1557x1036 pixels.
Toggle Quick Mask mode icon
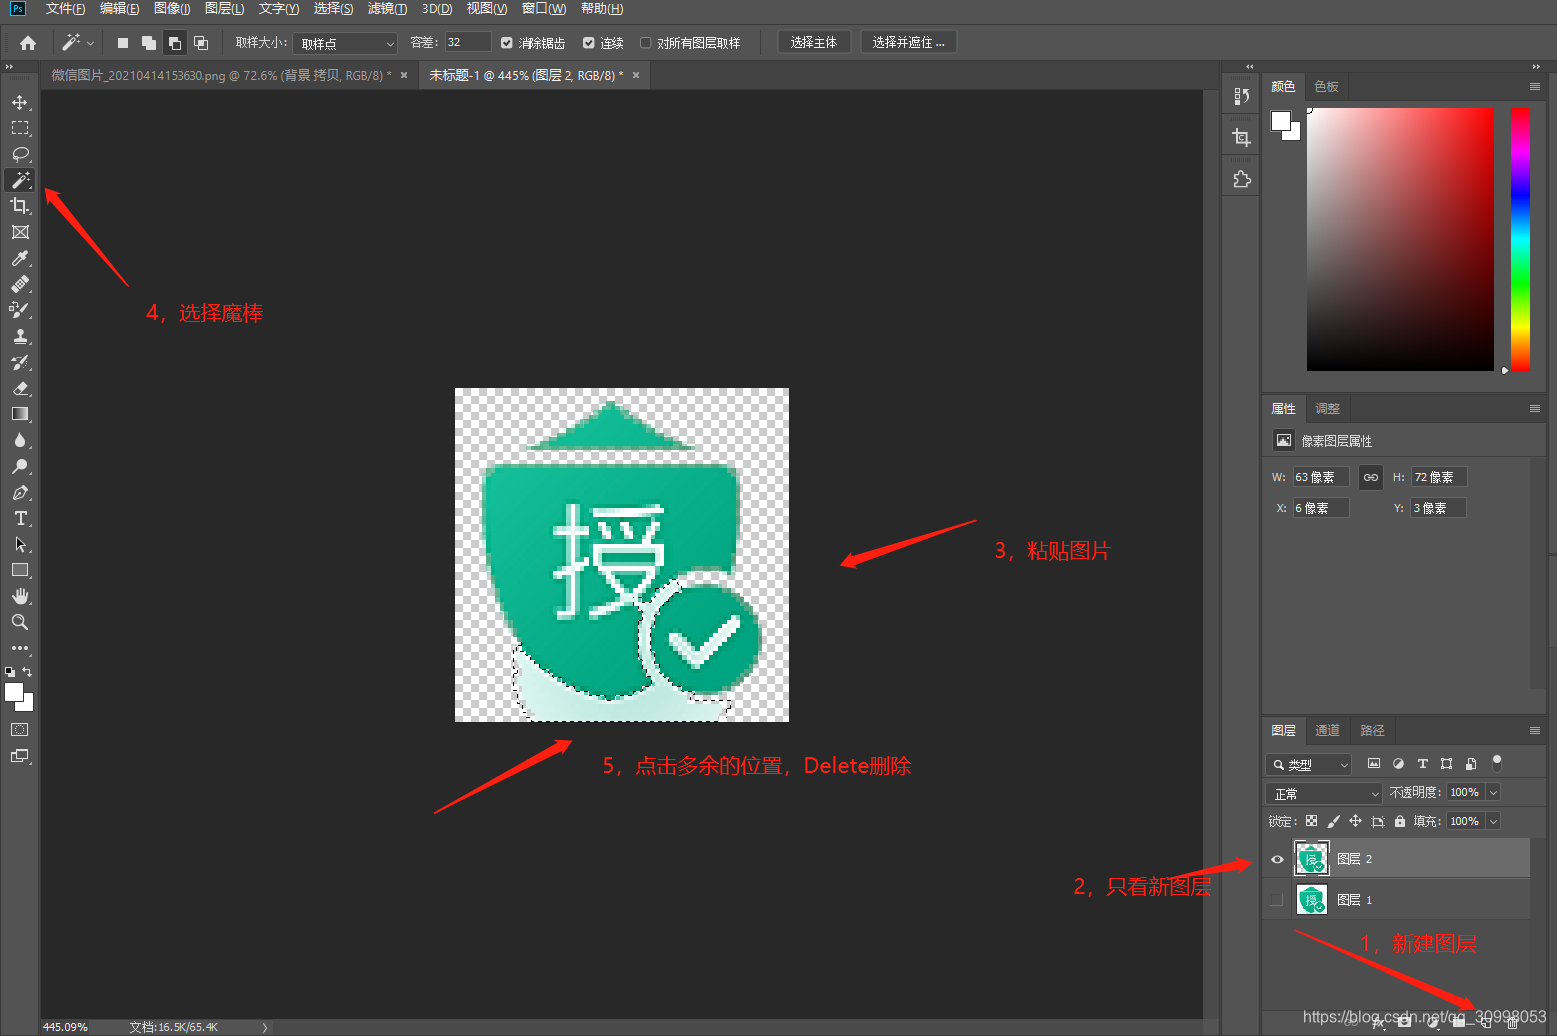[x=20, y=730]
